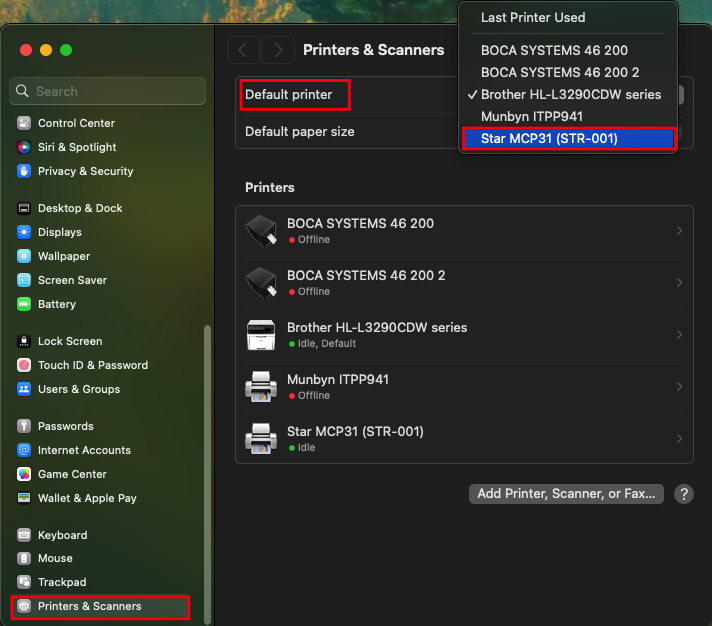The width and height of the screenshot is (712, 626).
Task: Click the sidebar vertical scrollbar
Action: click(208, 474)
